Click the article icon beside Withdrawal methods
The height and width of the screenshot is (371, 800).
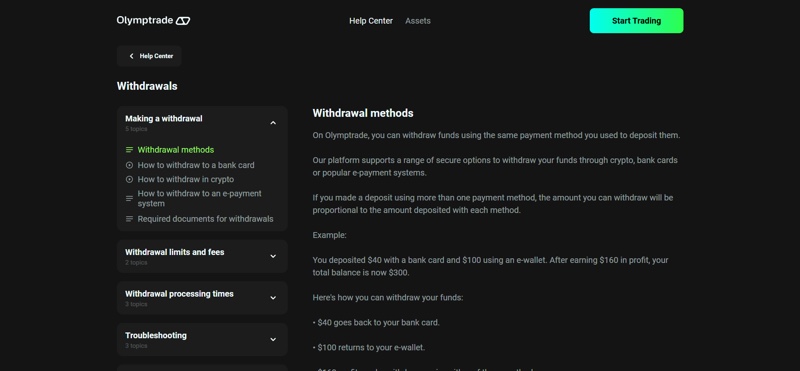[129, 150]
